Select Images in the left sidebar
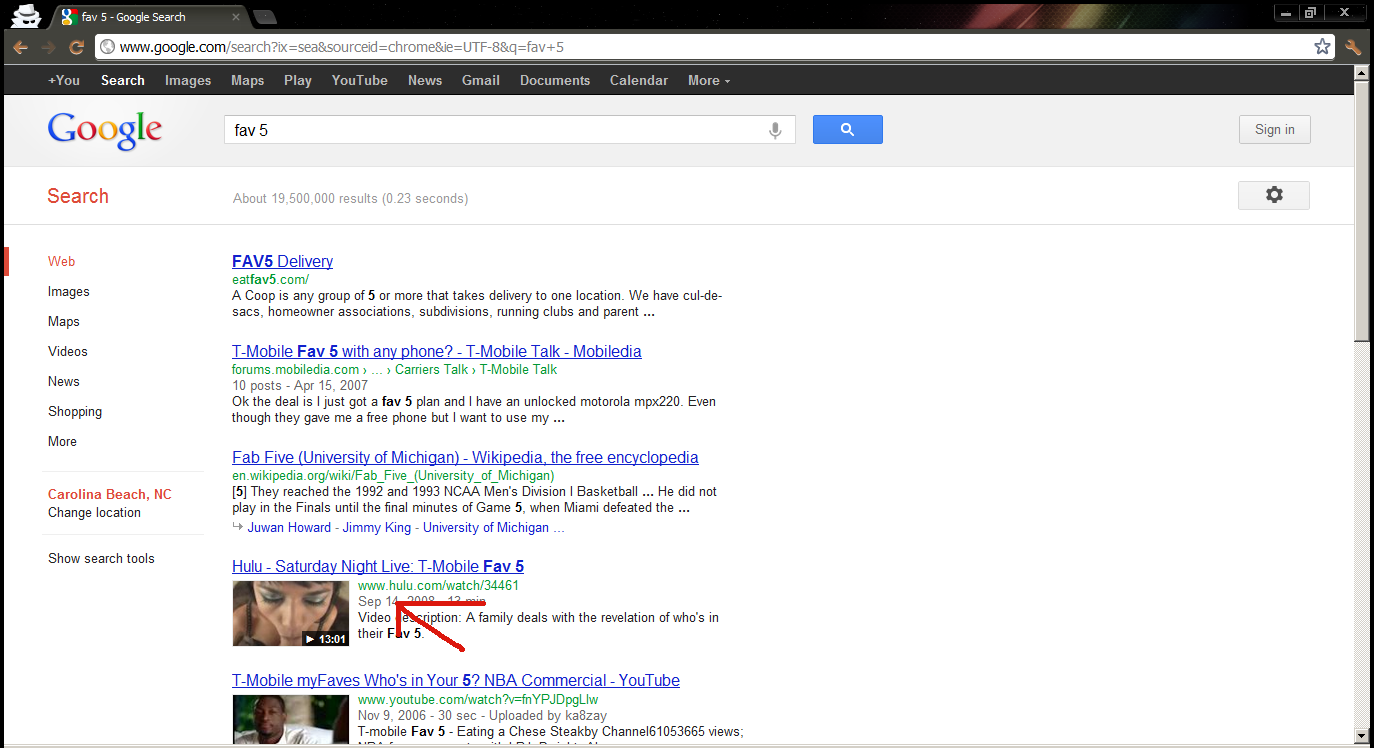The height and width of the screenshot is (748, 1374). (x=69, y=291)
